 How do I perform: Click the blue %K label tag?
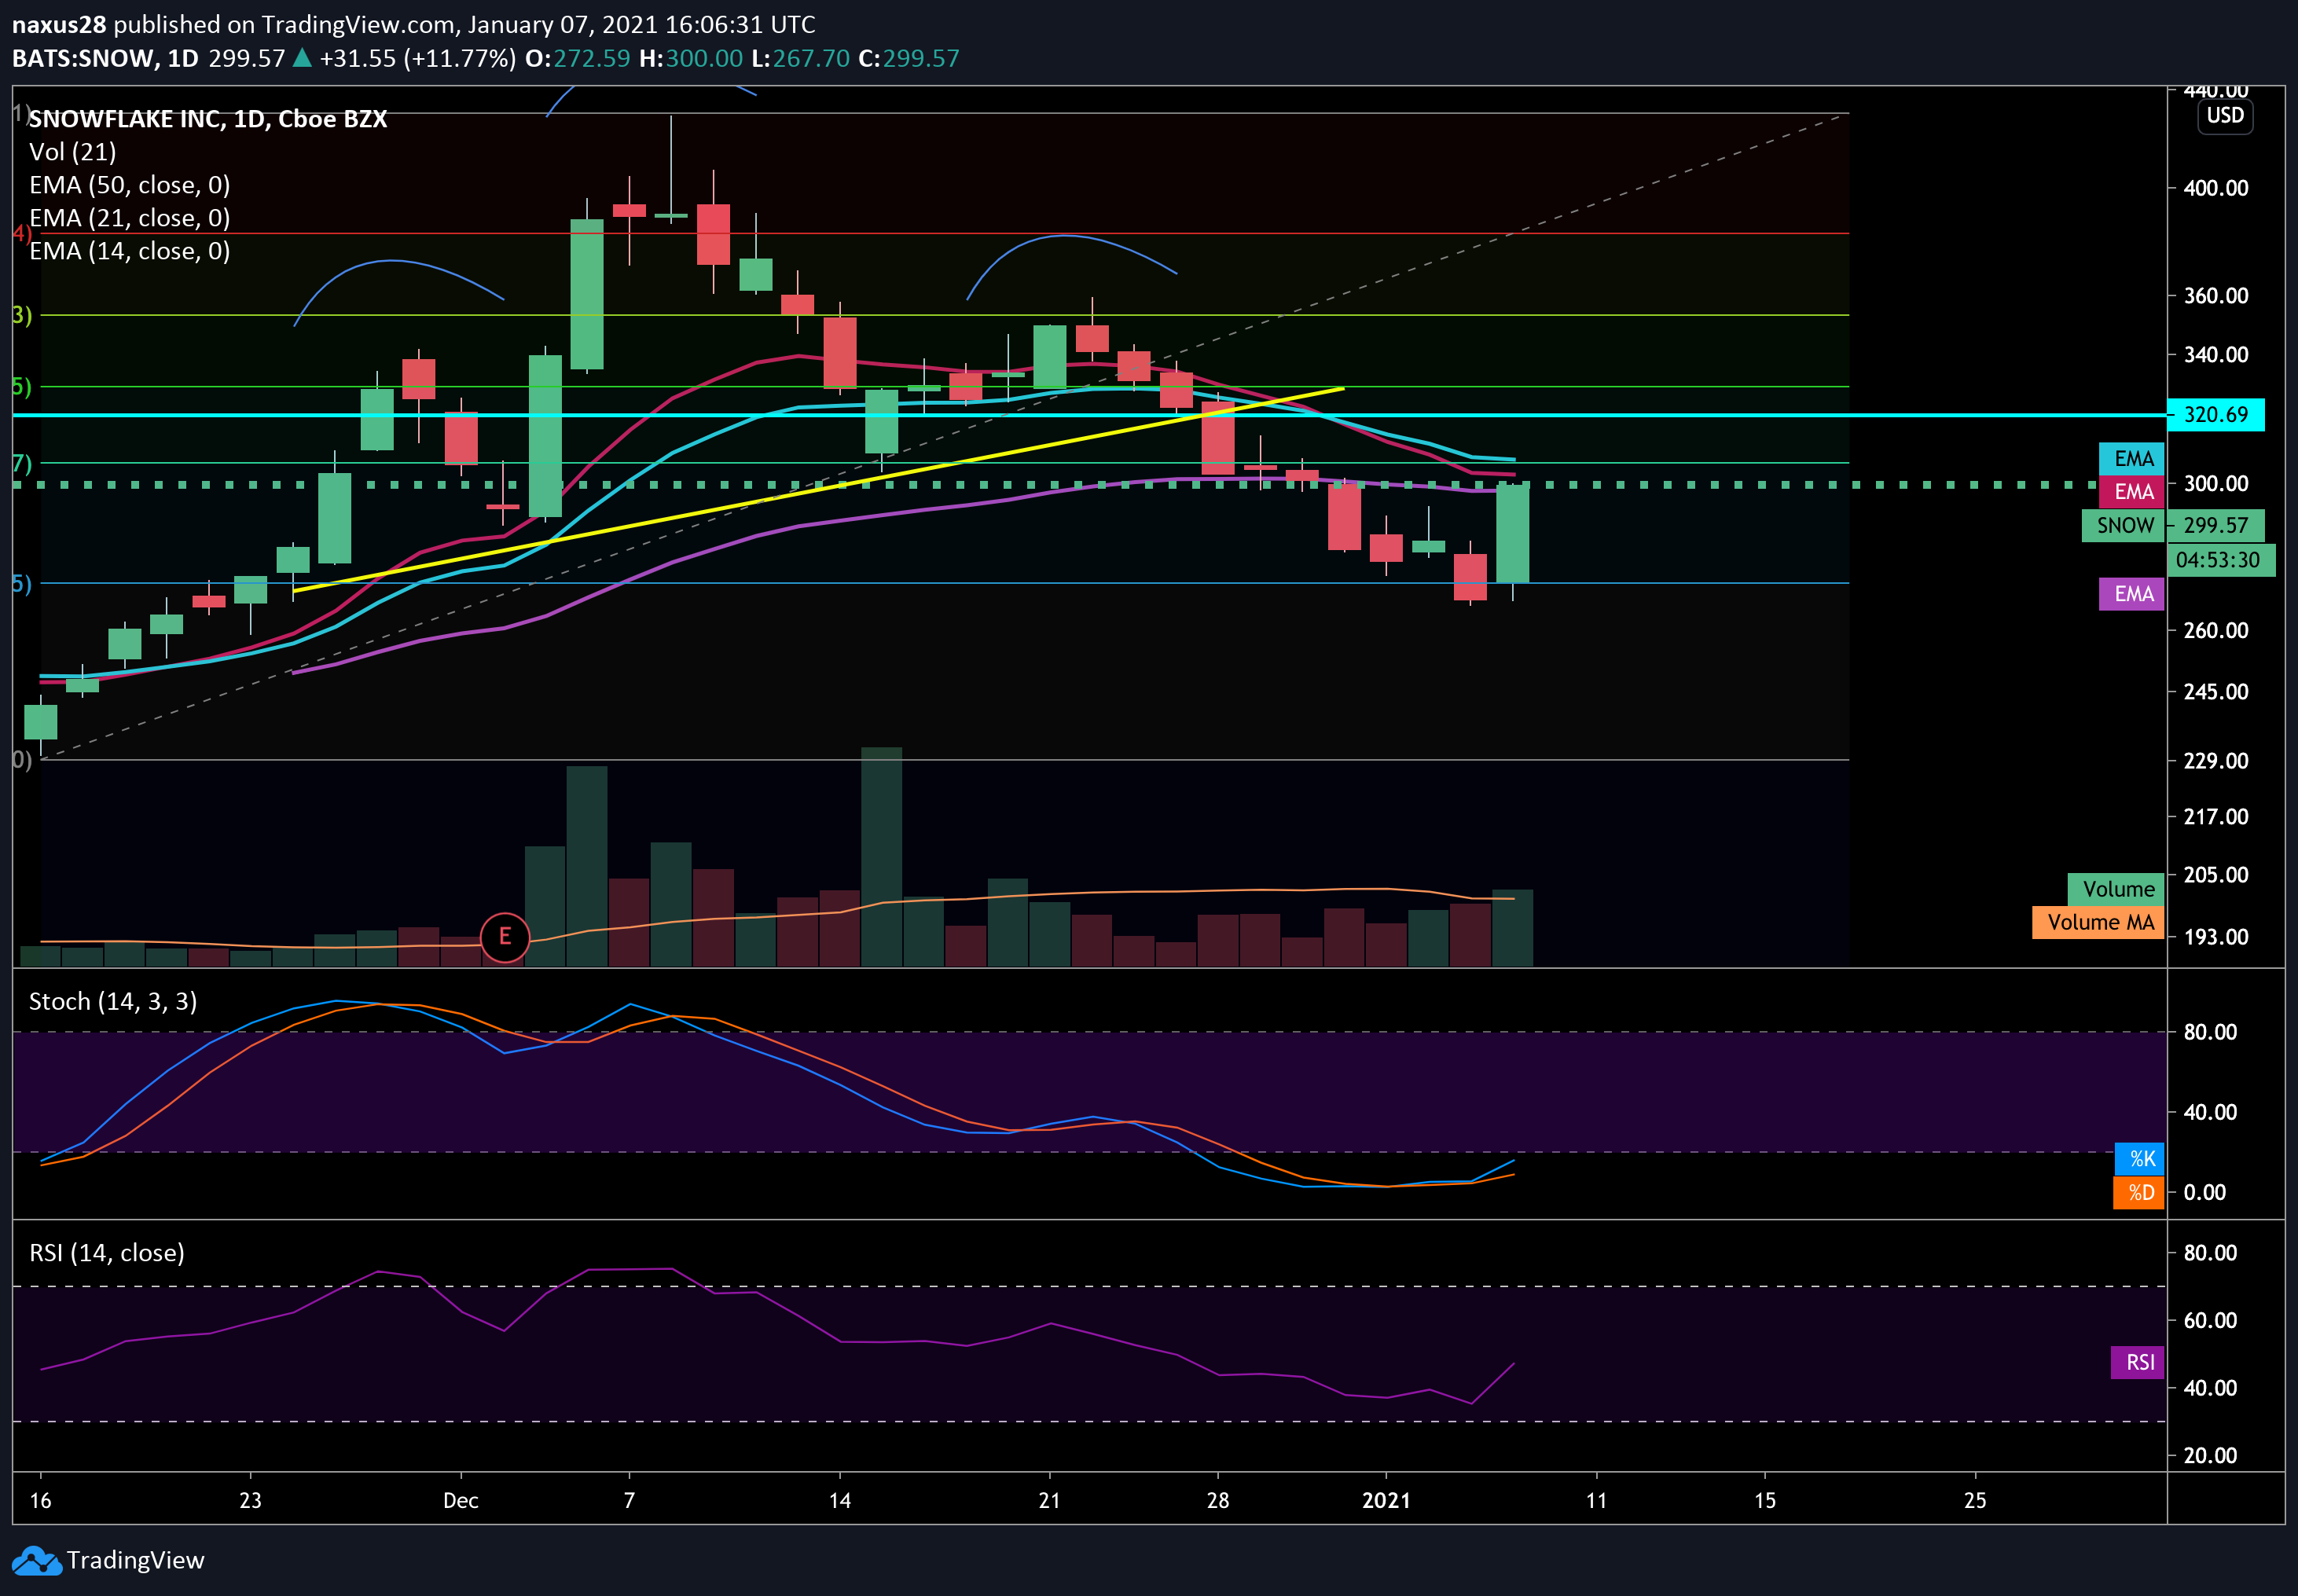tap(2140, 1159)
